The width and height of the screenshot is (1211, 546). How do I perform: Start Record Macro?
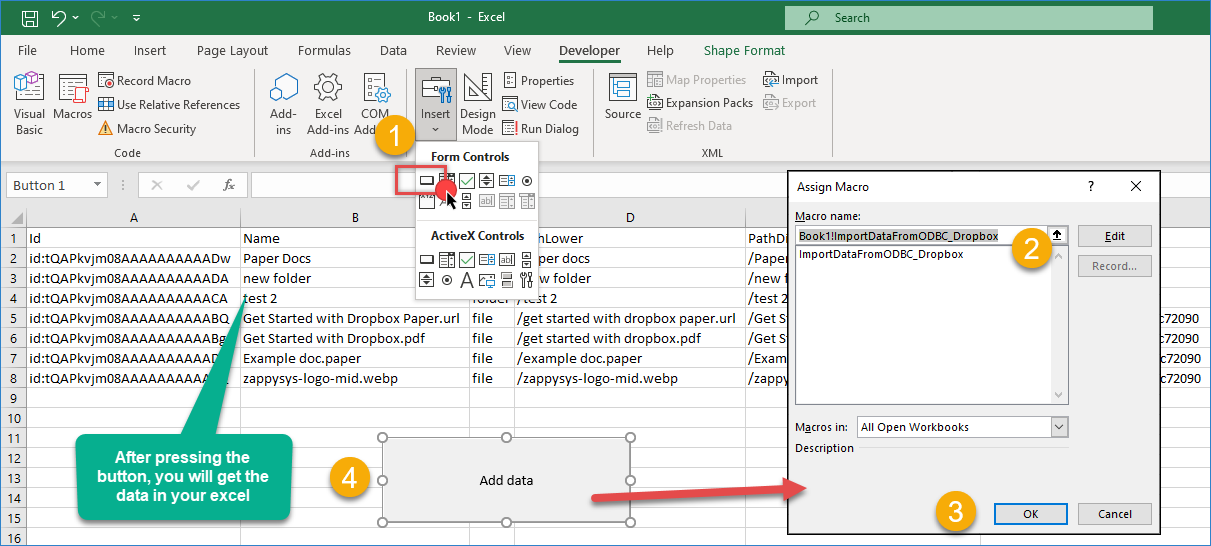[x=144, y=81]
